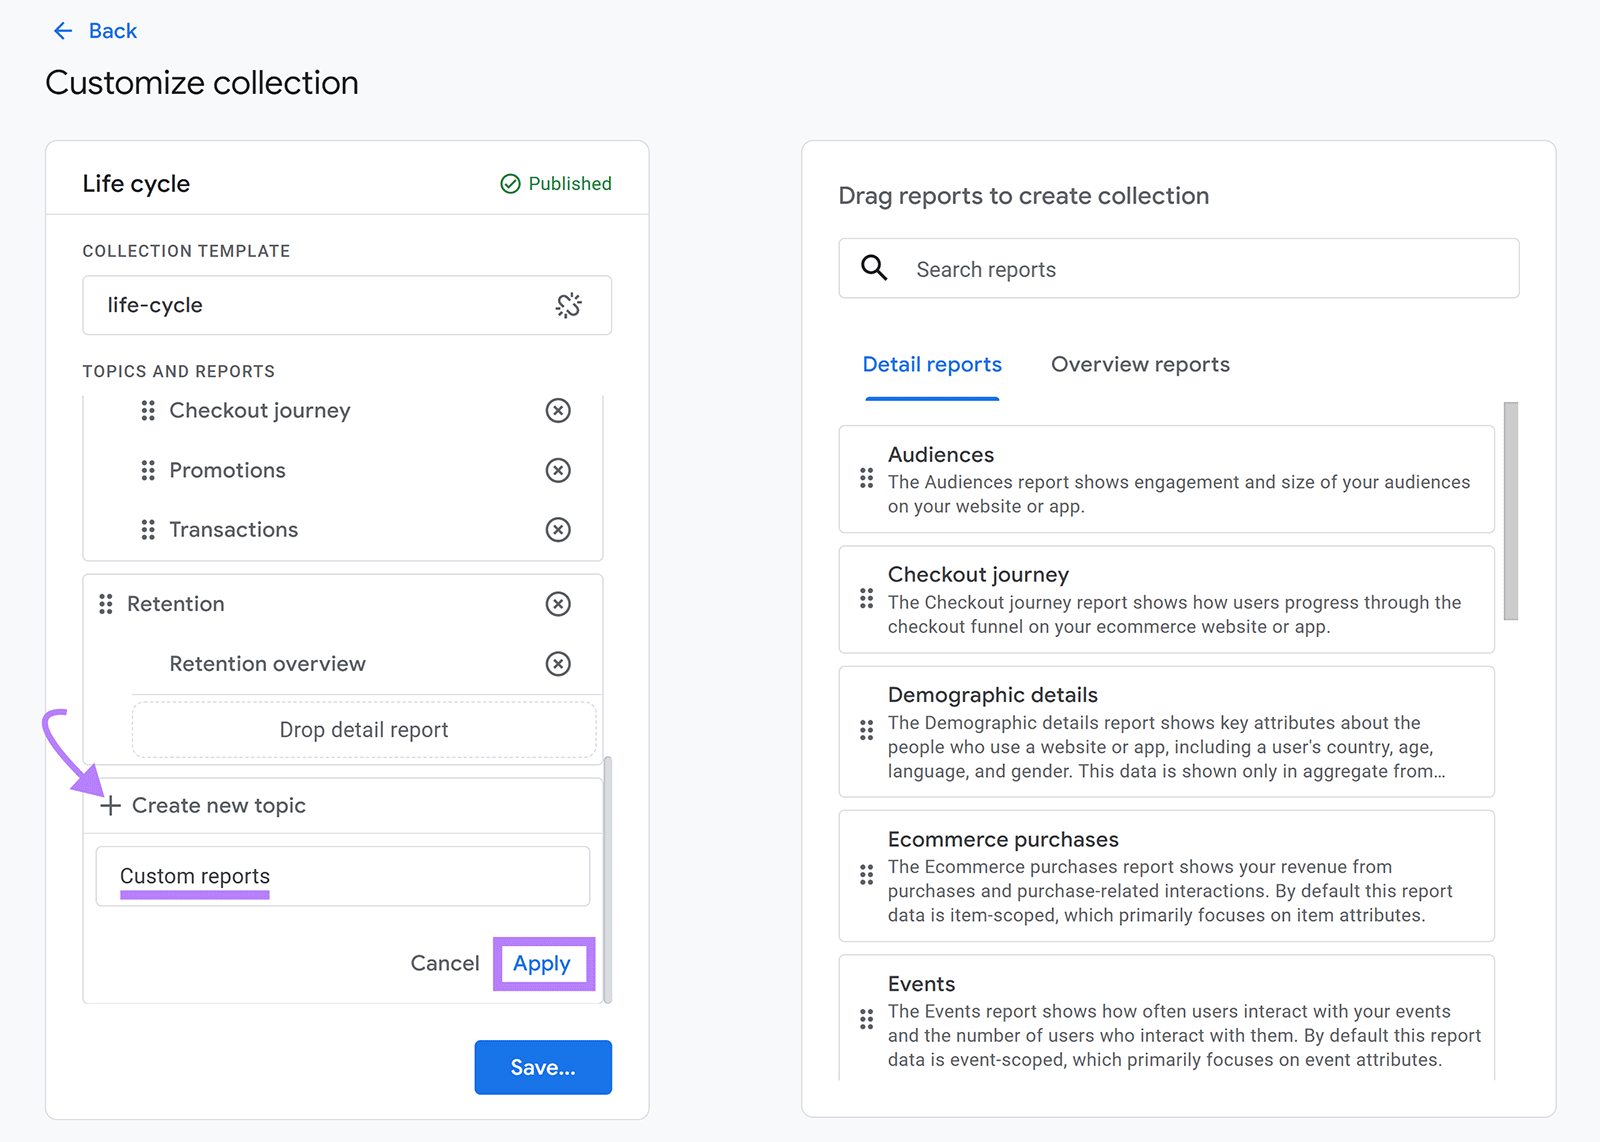Cancel the new topic creation
The width and height of the screenshot is (1600, 1142).
445,963
